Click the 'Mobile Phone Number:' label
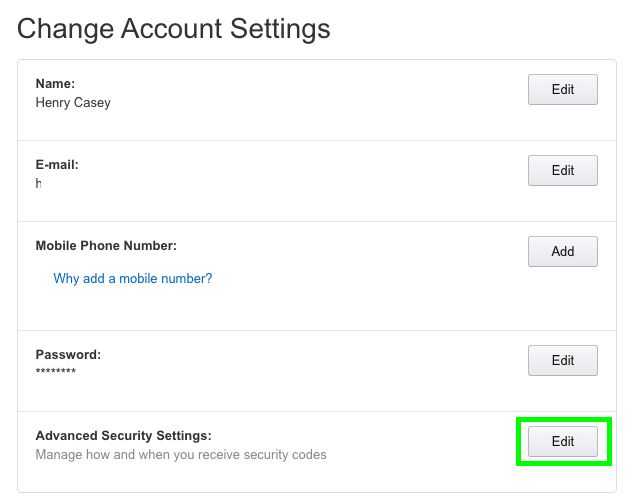 [106, 246]
